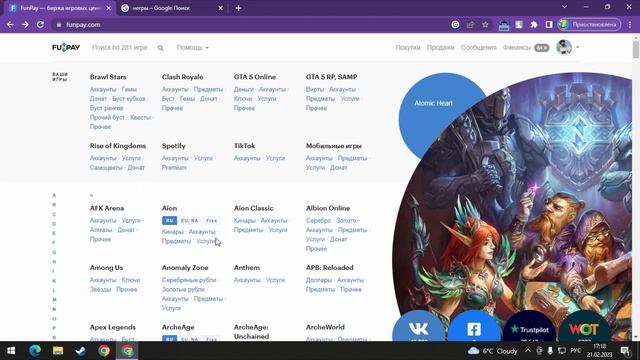Open Premium under Spotify
The image size is (640, 360).
pyautogui.click(x=174, y=168)
